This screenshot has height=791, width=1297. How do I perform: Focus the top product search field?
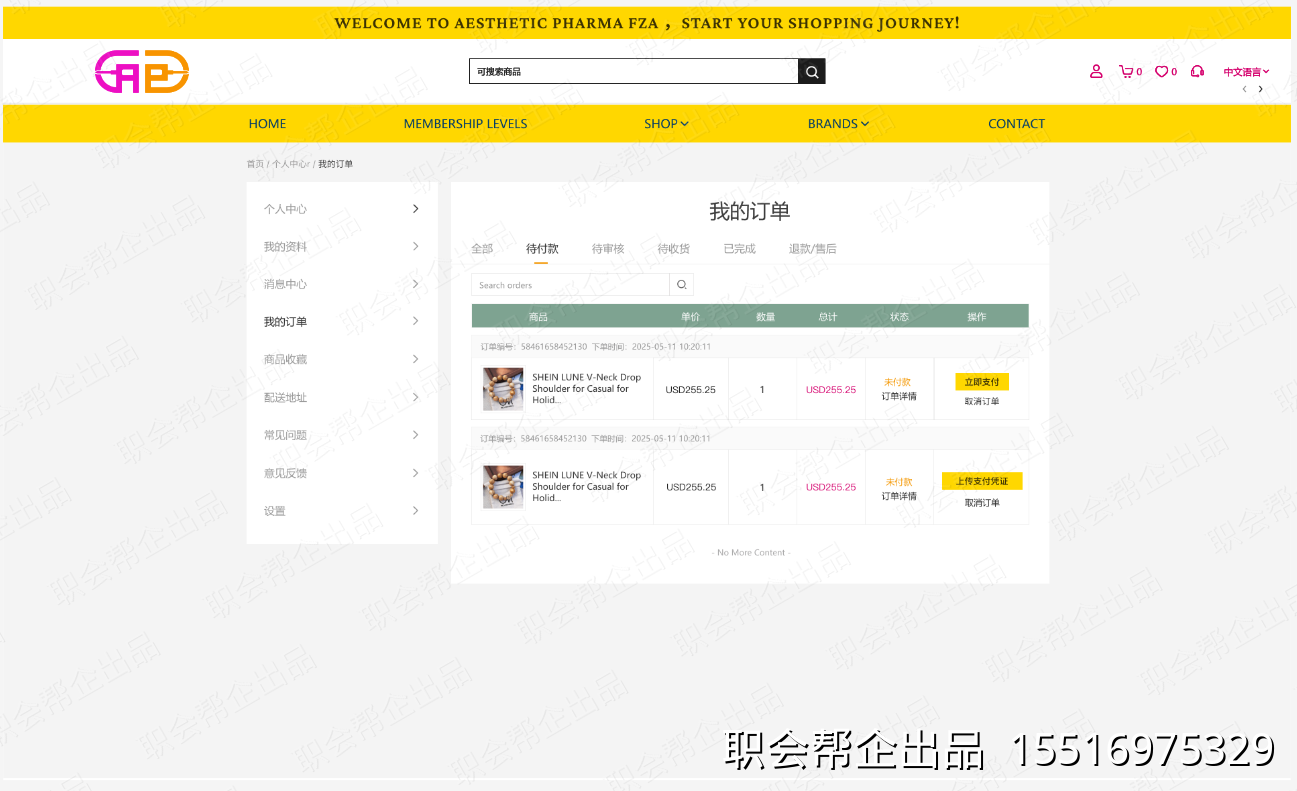pos(634,71)
